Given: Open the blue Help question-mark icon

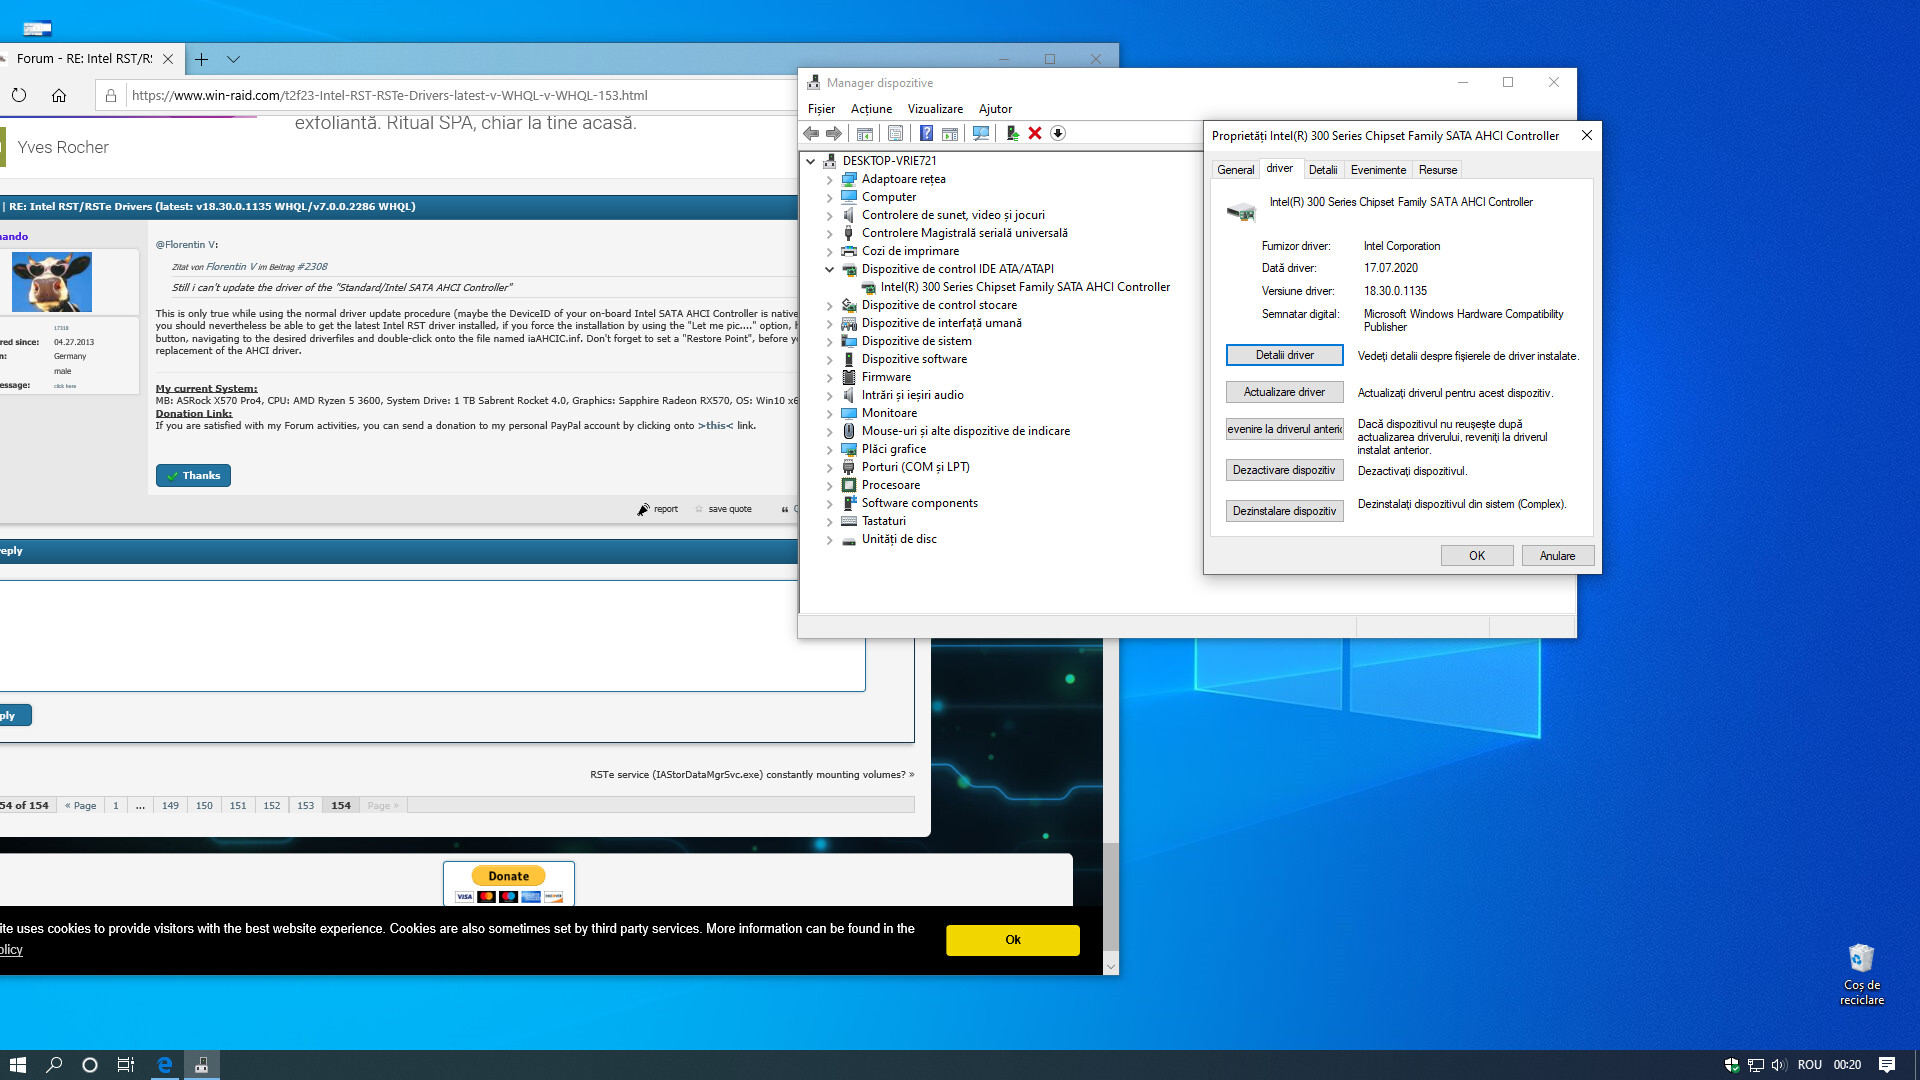Looking at the screenshot, I should pos(927,133).
